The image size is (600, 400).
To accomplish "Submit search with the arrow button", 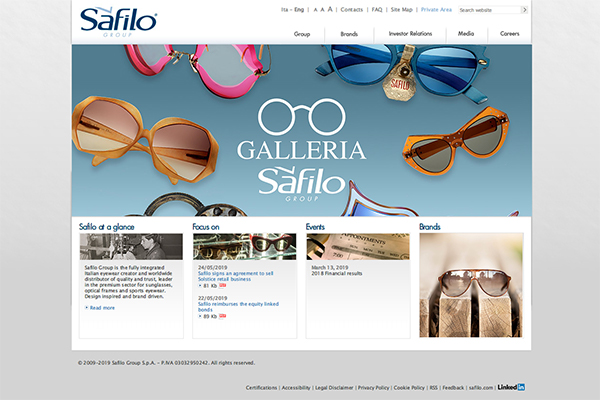I will pyautogui.click(x=524, y=10).
